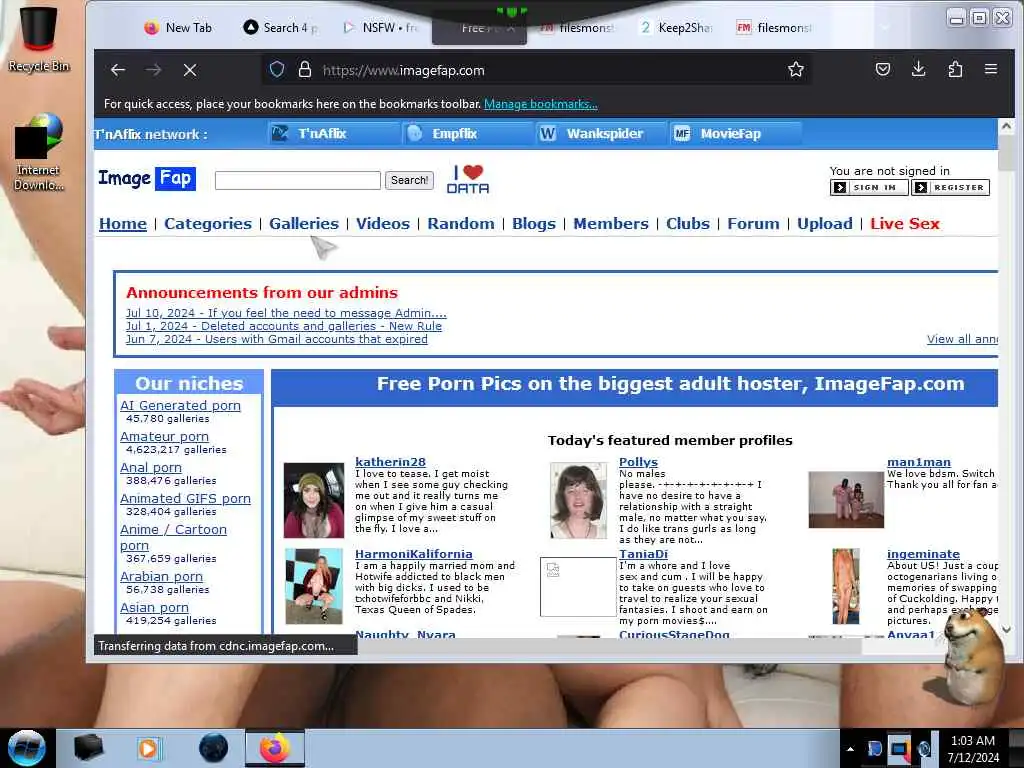Image resolution: width=1024 pixels, height=768 pixels.
Task: Click the Empflix network button
Action: pos(467,133)
